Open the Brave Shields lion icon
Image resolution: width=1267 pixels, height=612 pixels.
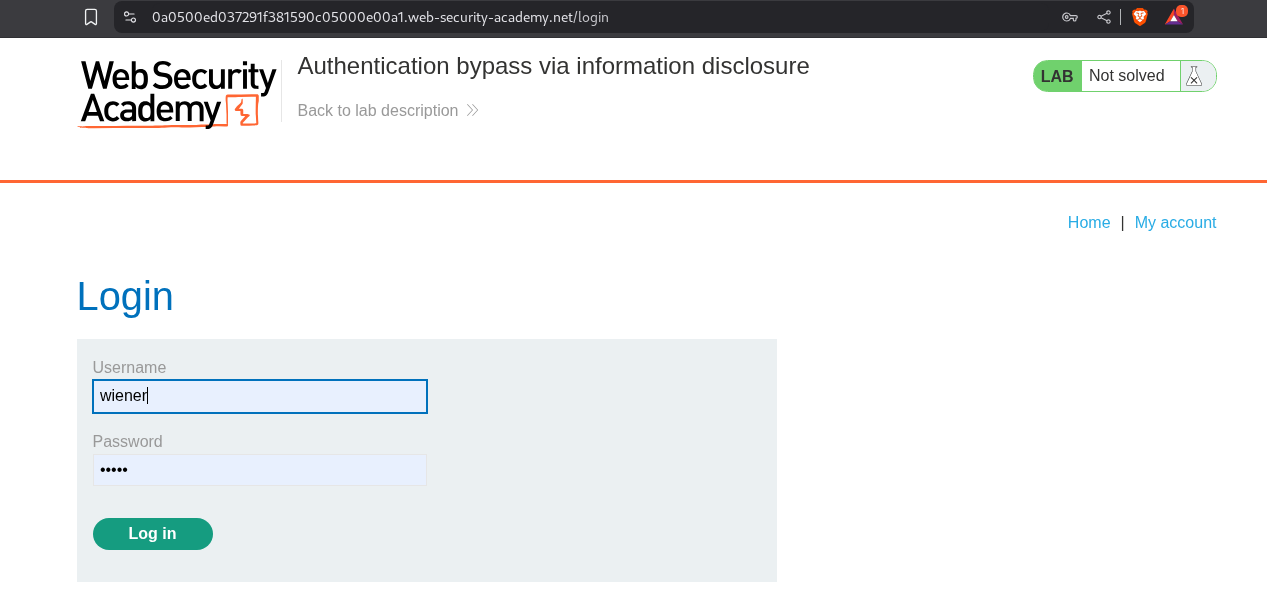pos(1140,17)
